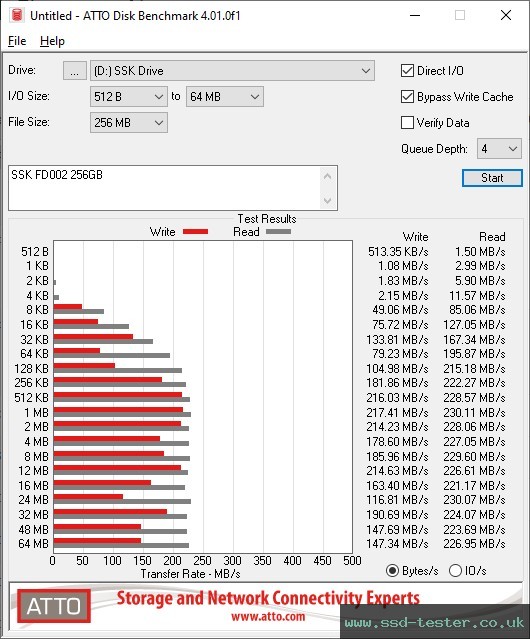The image size is (530, 639).
Task: Click the ATTO Disk Benchmark app icon
Action: coord(17,15)
